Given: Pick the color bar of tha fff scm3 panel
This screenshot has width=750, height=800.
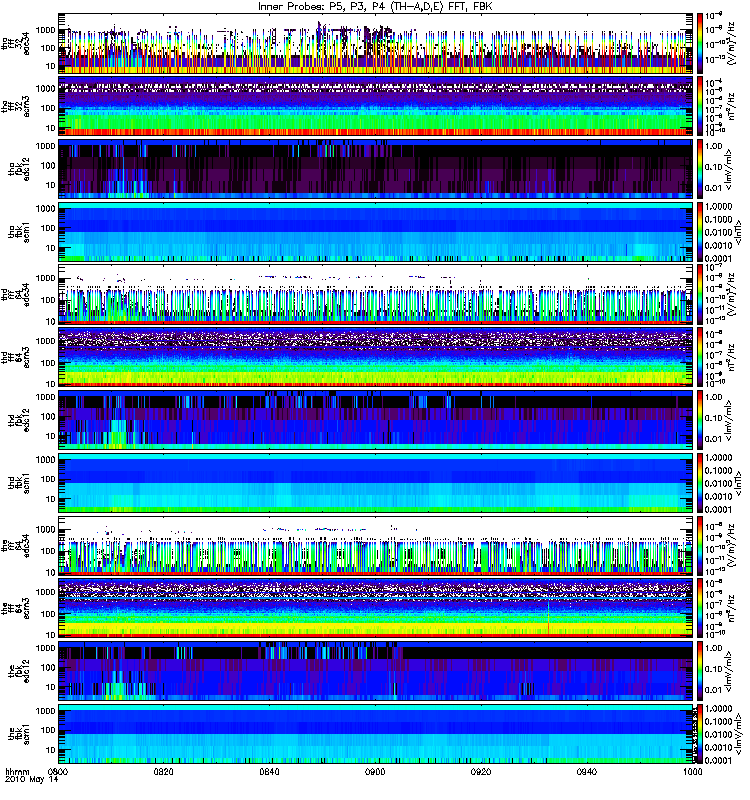Looking at the screenshot, I should (x=699, y=106).
